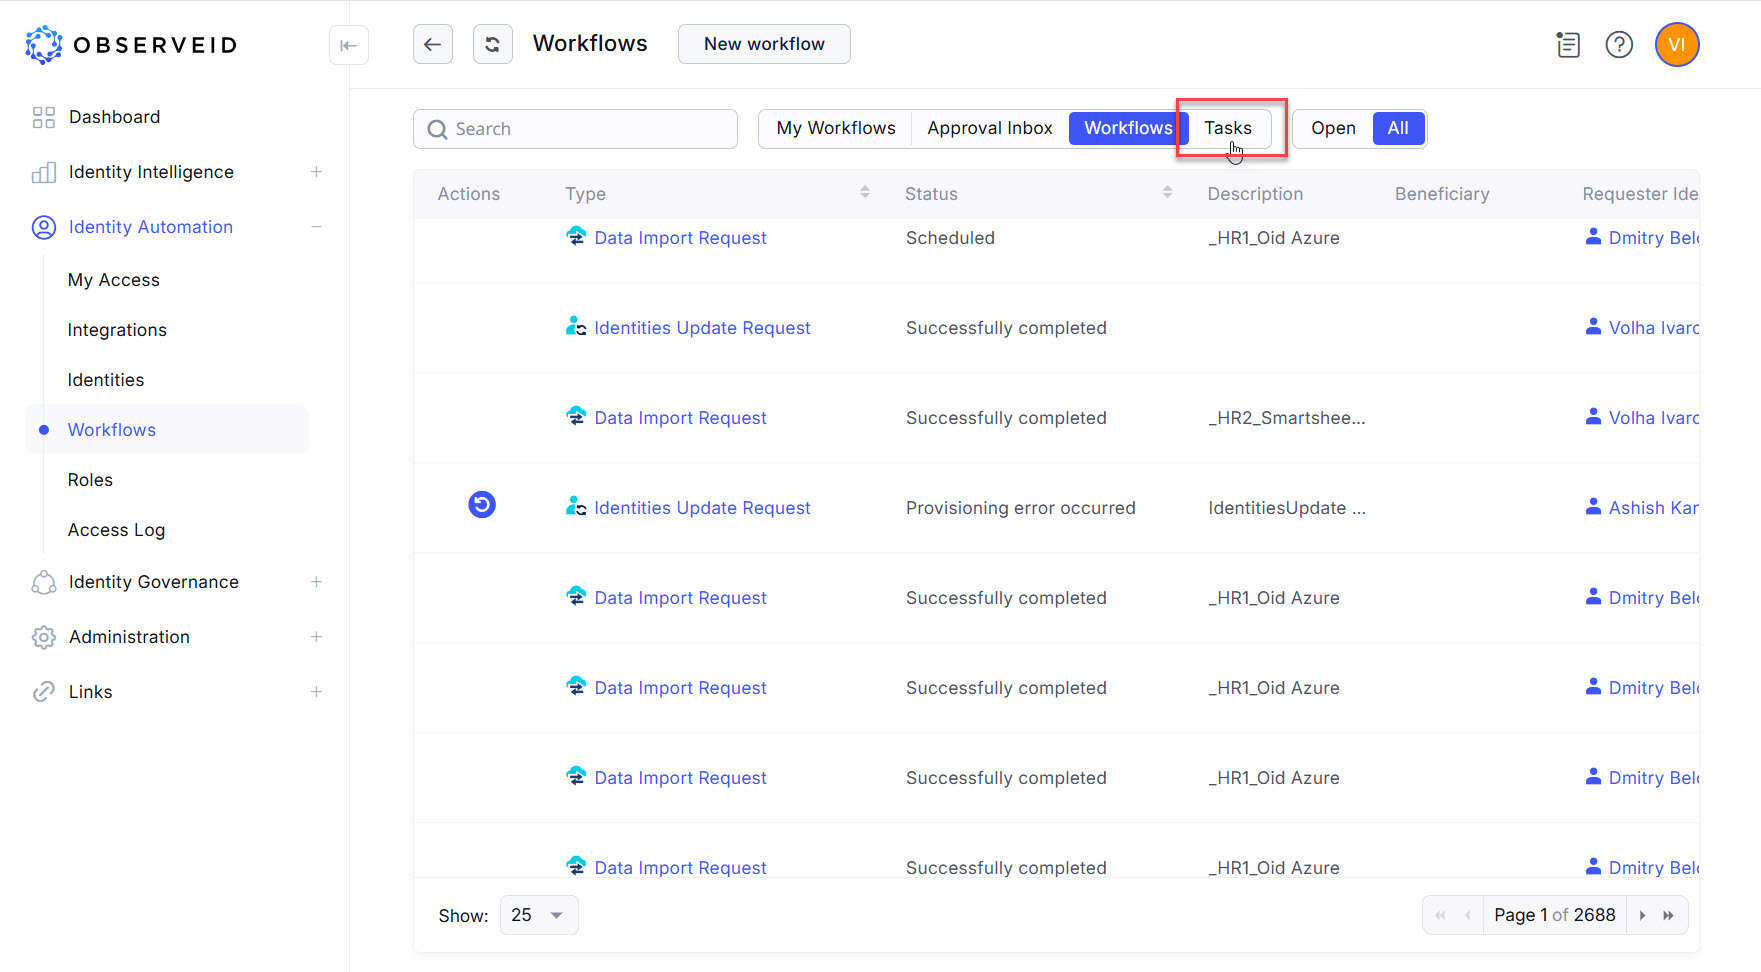
Task: Collapse the Identity Automation section
Action: (316, 227)
